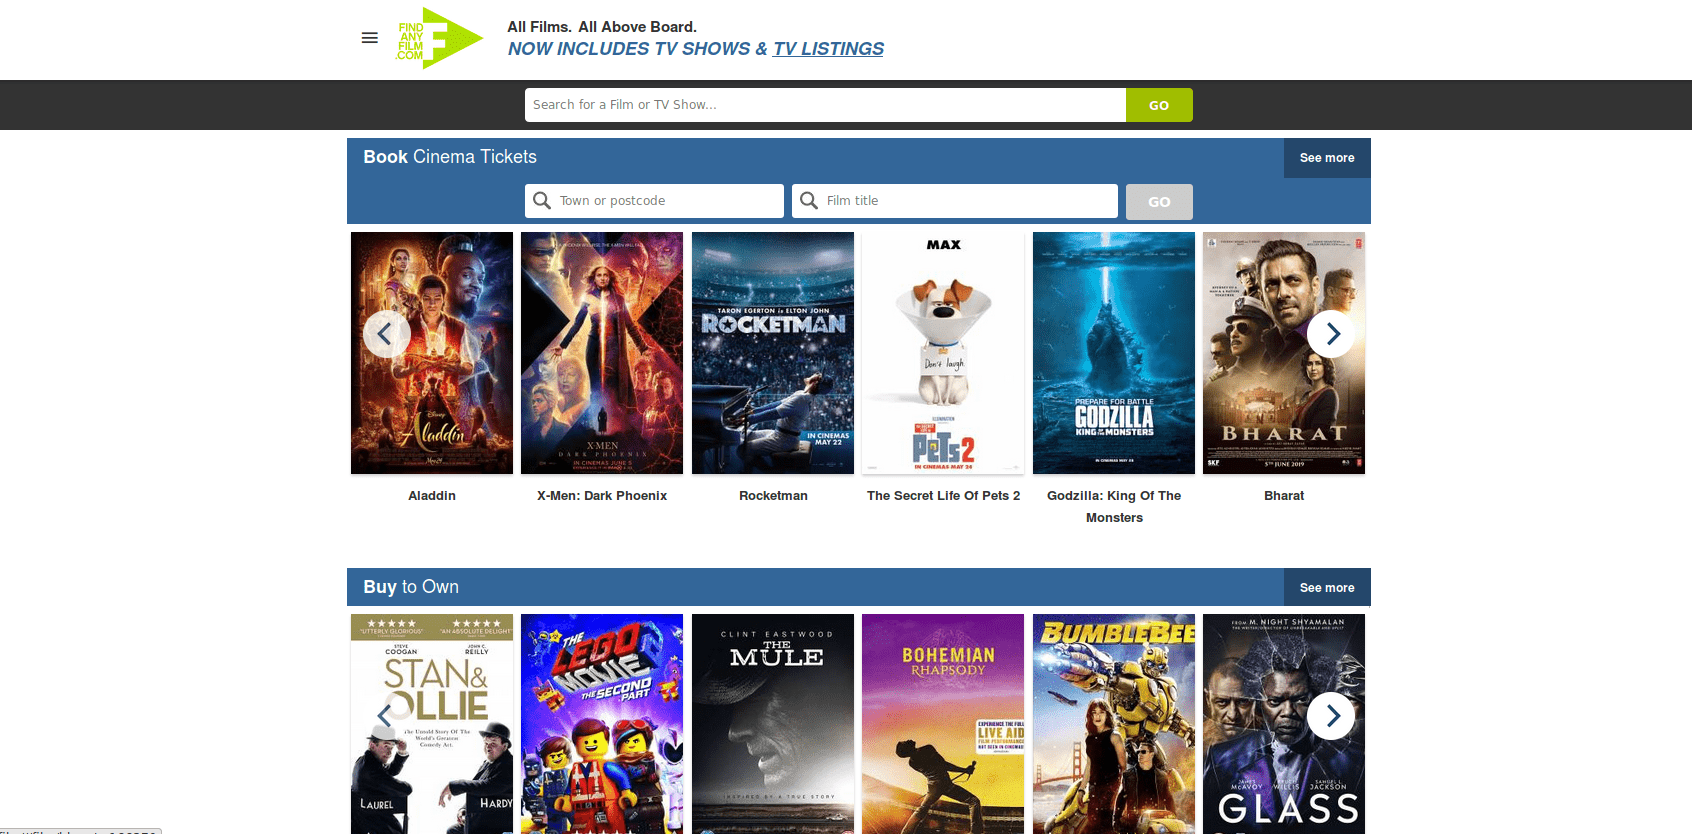Click Godzilla: King Of The Monsters title
The width and height of the screenshot is (1692, 834).
[1114, 507]
